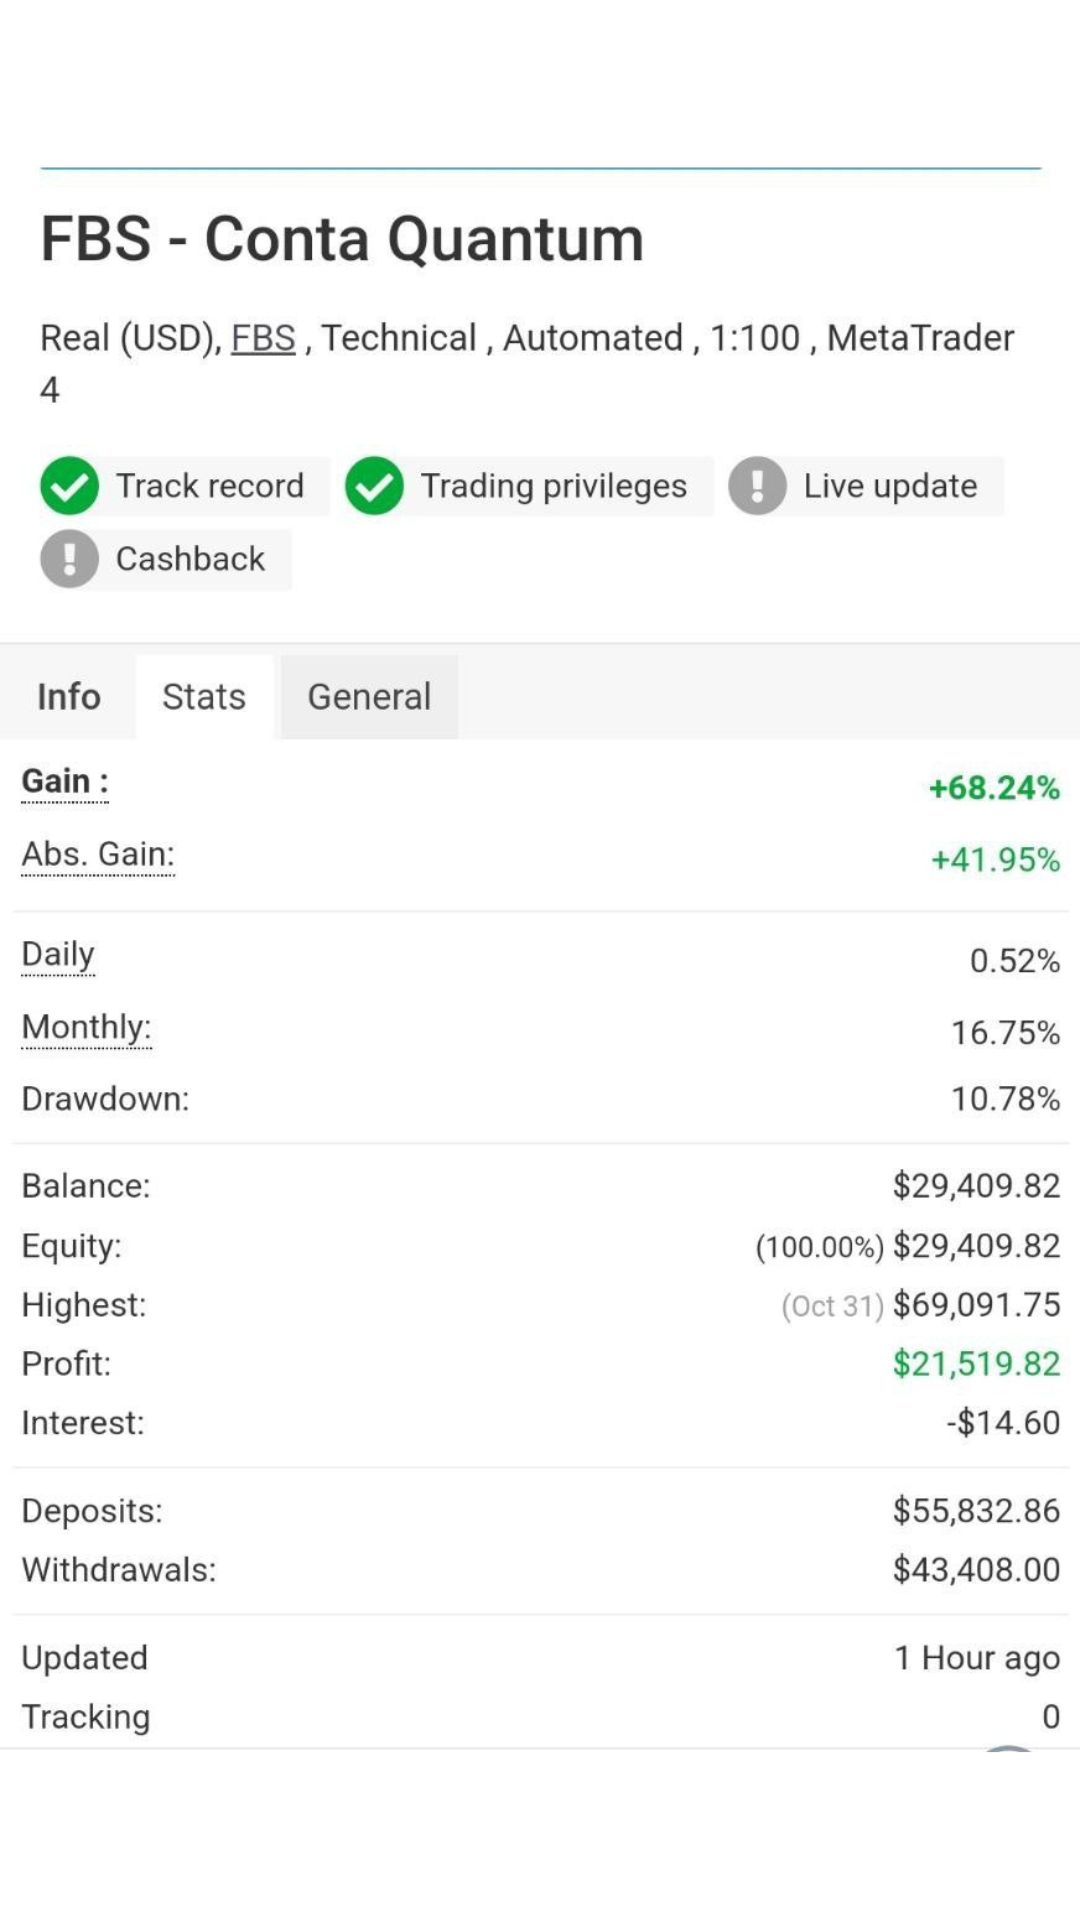This screenshot has height=1920, width=1080.
Task: Click the Trading privileges badge text
Action: point(554,486)
